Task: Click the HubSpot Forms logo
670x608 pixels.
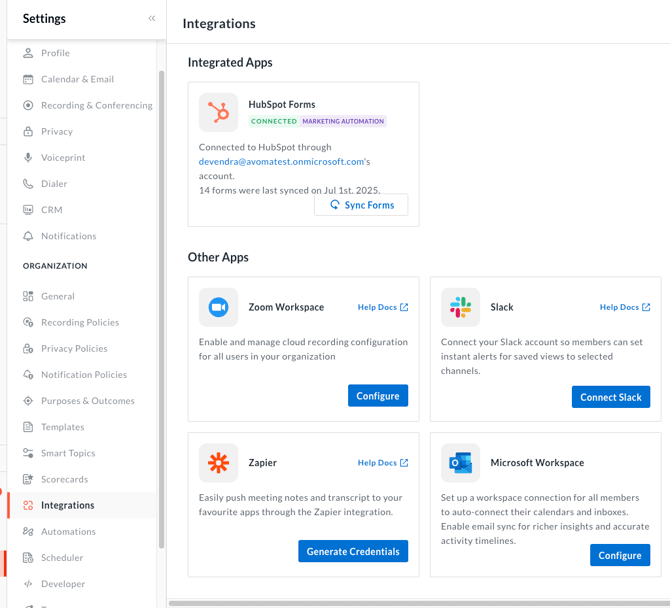Action: (x=218, y=112)
